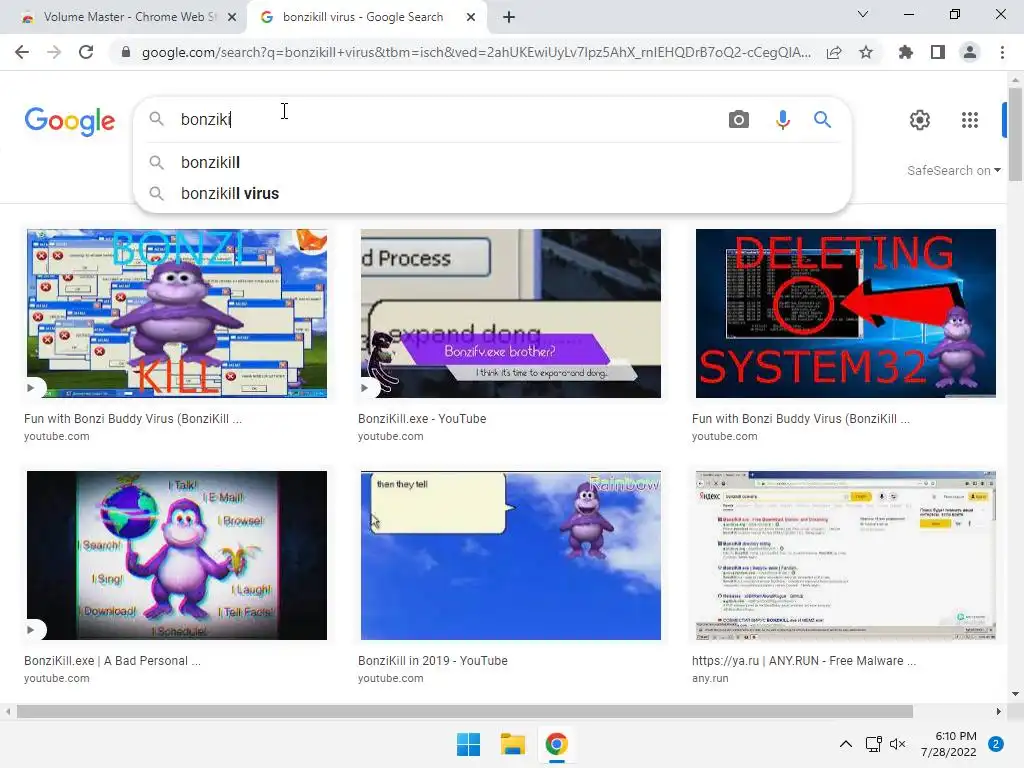This screenshot has width=1024, height=768.
Task: Close the bonzikill virus search tab
Action: point(471,17)
